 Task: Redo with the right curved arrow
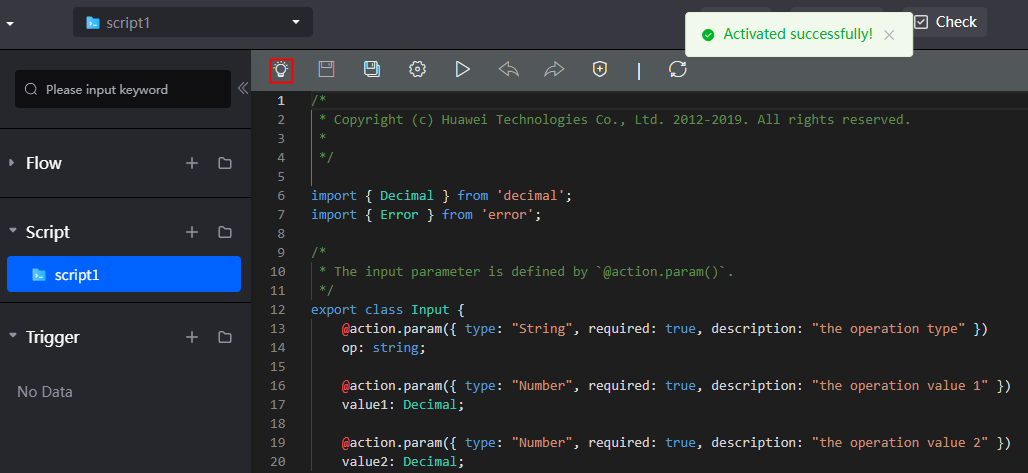pyautogui.click(x=554, y=69)
